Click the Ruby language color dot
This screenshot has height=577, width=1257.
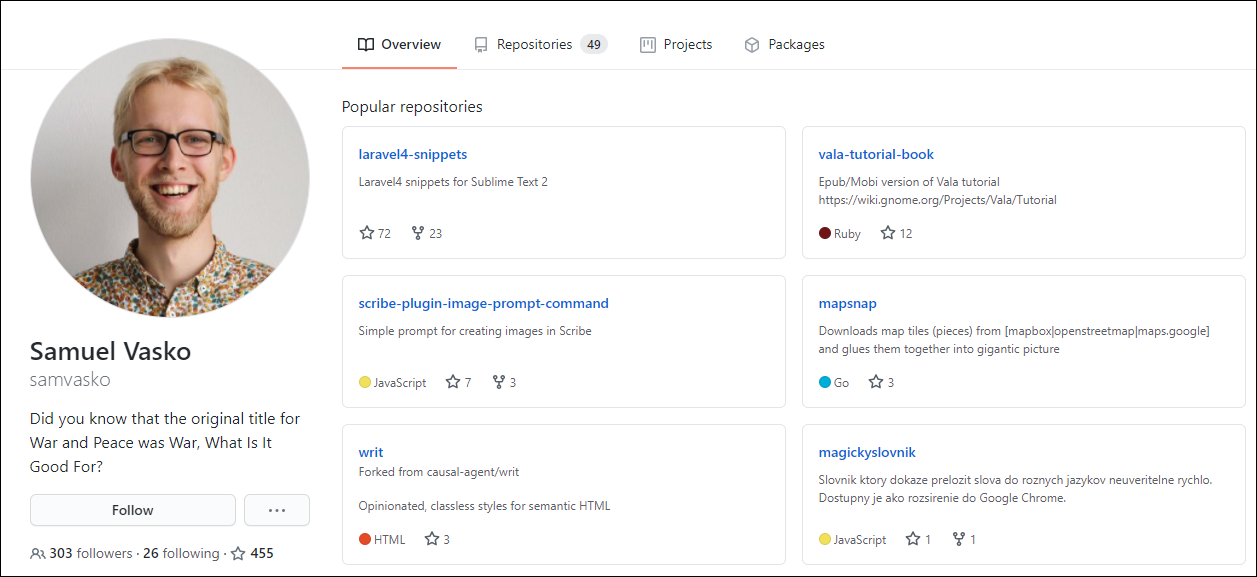pos(825,233)
